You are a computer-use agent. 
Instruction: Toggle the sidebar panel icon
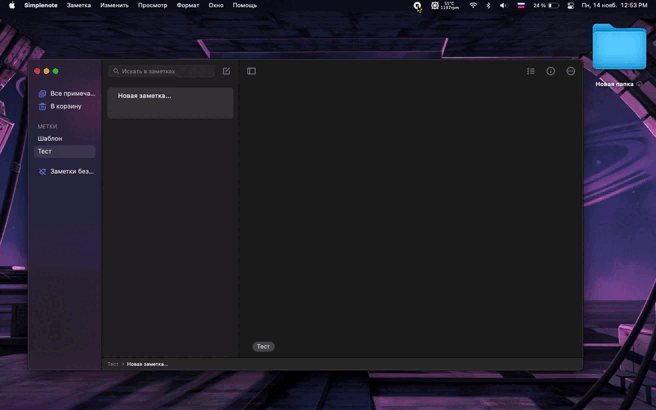pos(251,71)
